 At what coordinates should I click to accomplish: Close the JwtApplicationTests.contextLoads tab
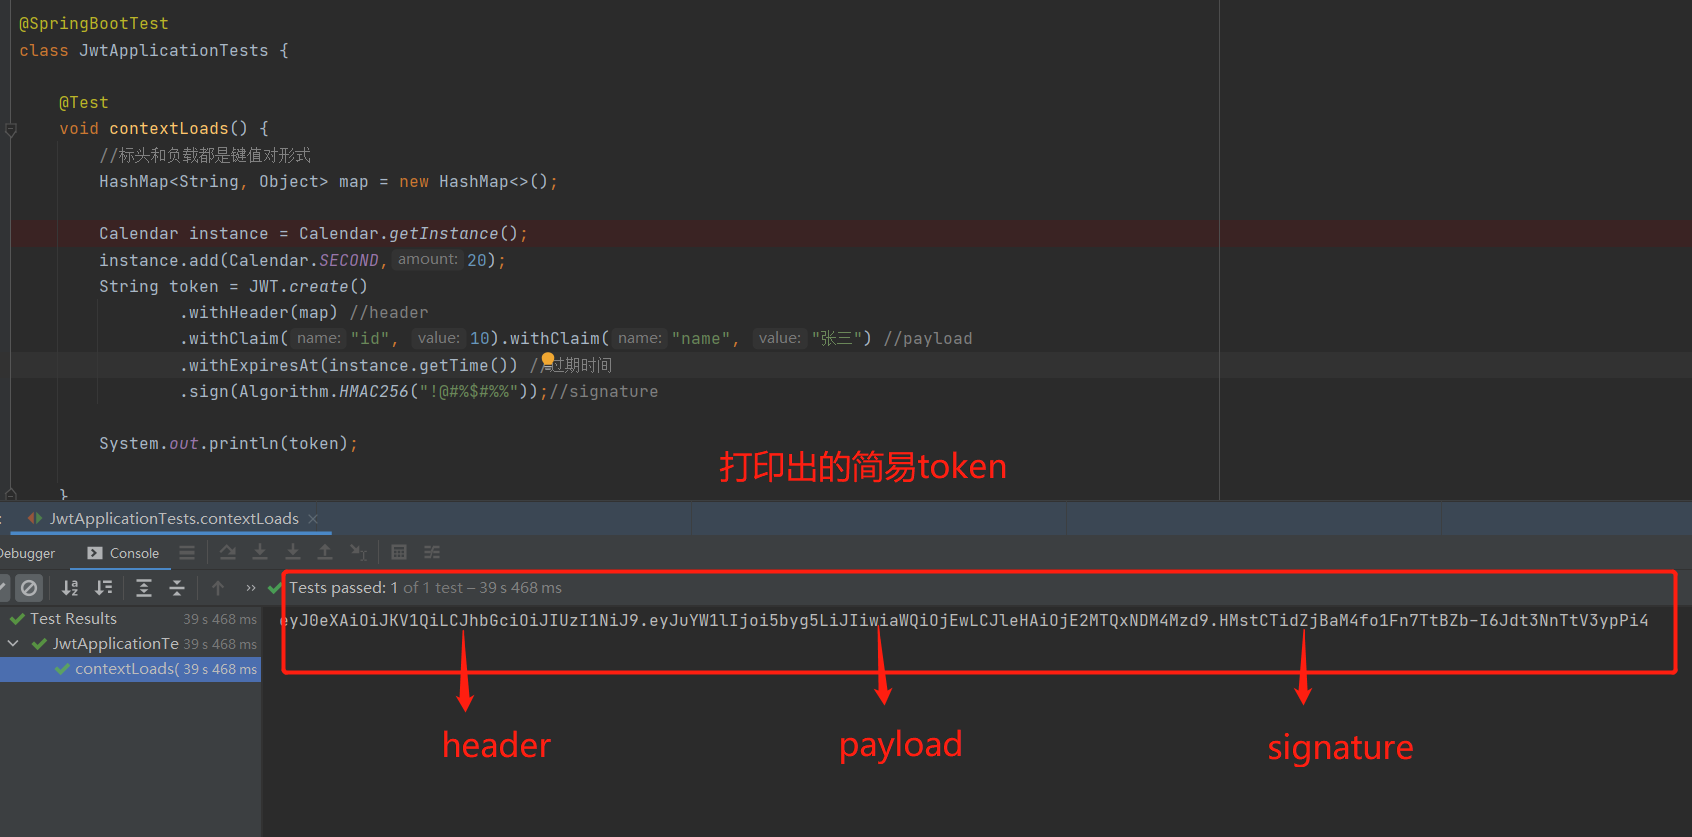tap(313, 518)
